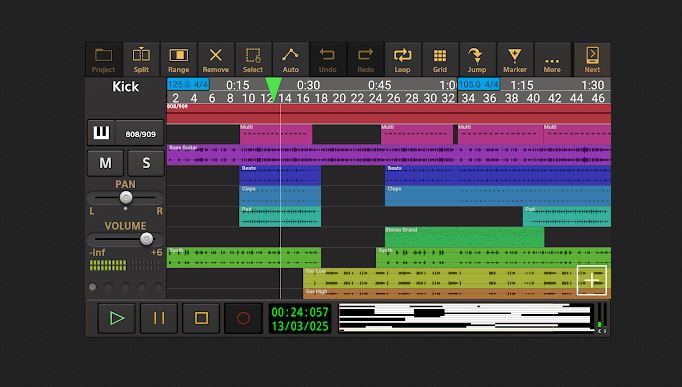Select the Split tool
The width and height of the screenshot is (682, 387).
click(x=141, y=60)
